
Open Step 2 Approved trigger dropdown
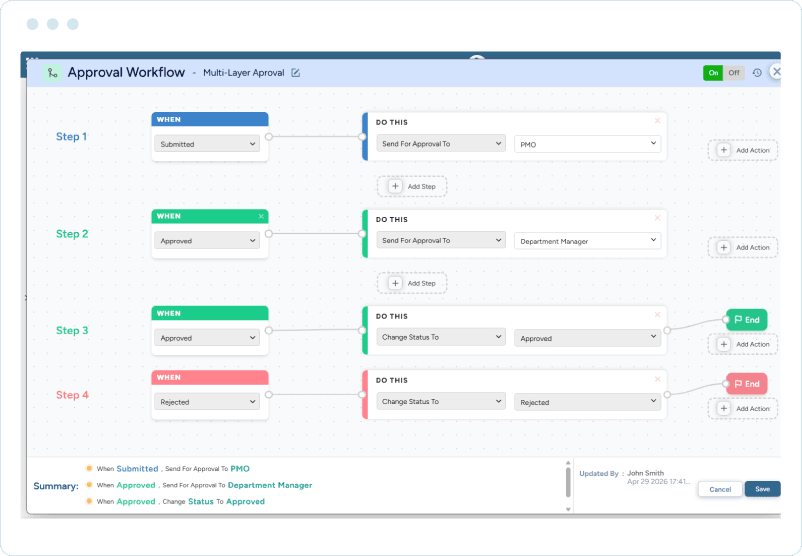207,240
